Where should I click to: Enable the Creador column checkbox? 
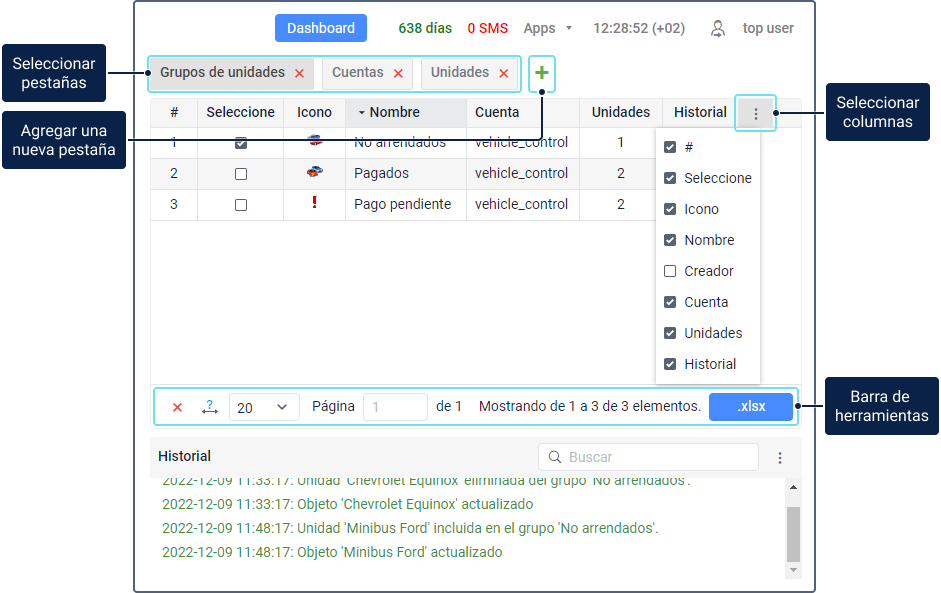(670, 271)
